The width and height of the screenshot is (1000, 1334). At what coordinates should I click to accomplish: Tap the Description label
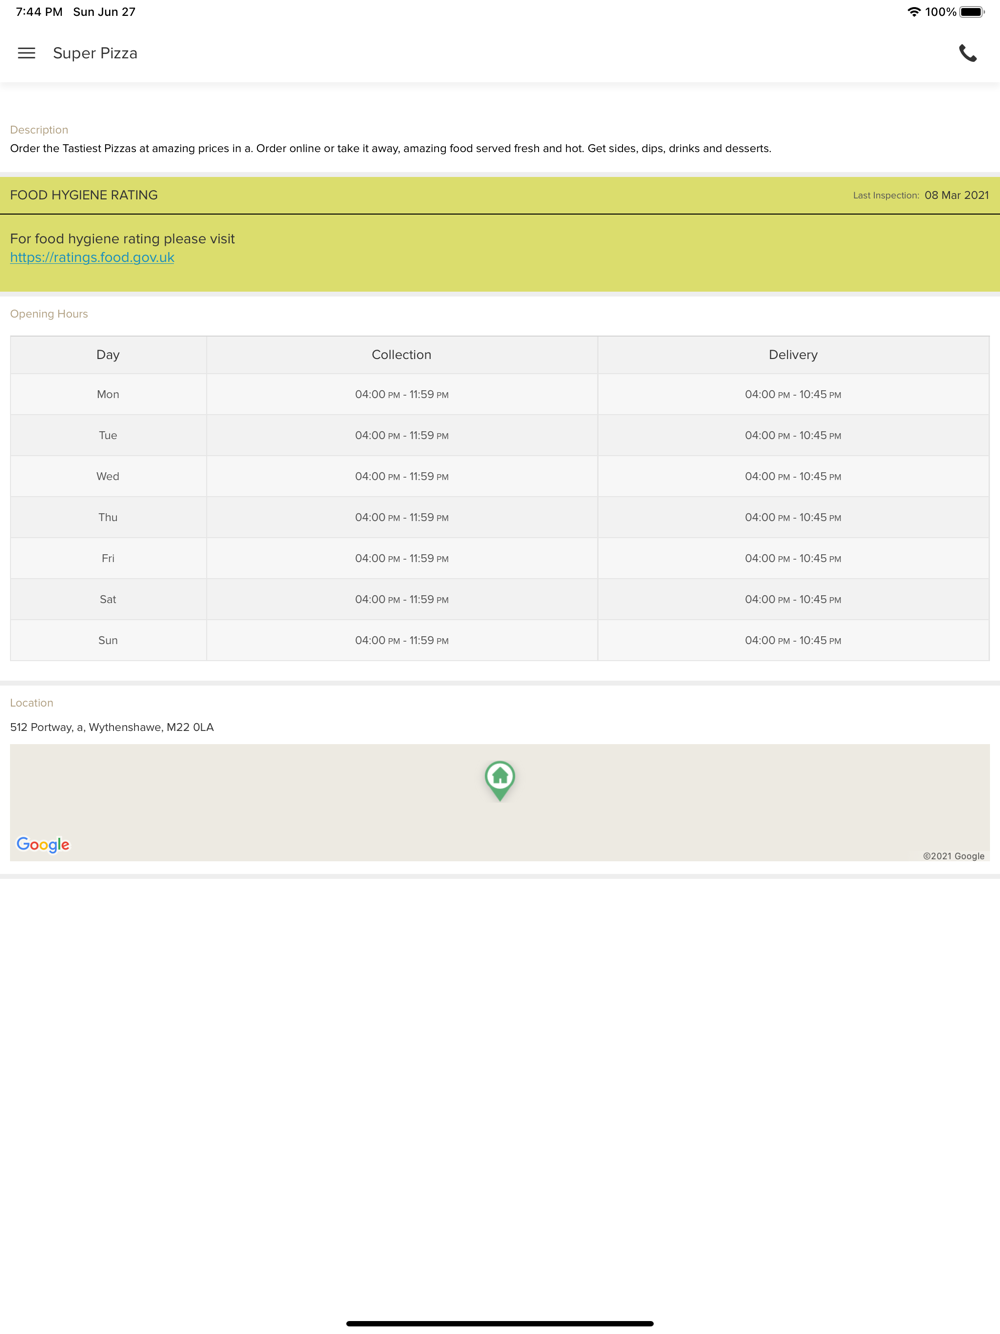[39, 130]
